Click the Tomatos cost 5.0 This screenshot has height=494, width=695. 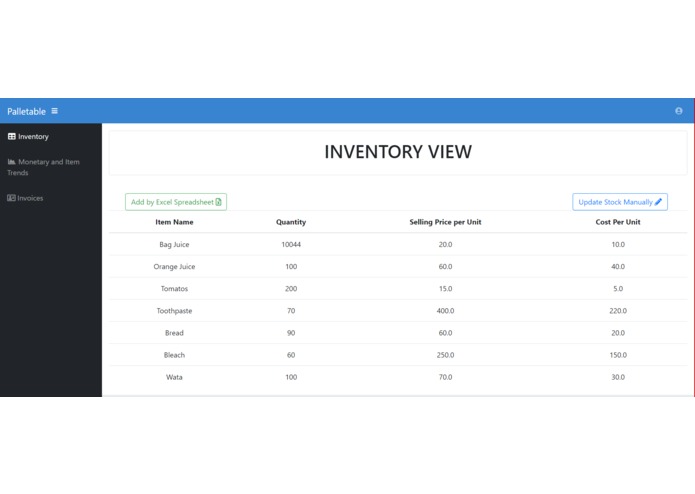tap(618, 288)
